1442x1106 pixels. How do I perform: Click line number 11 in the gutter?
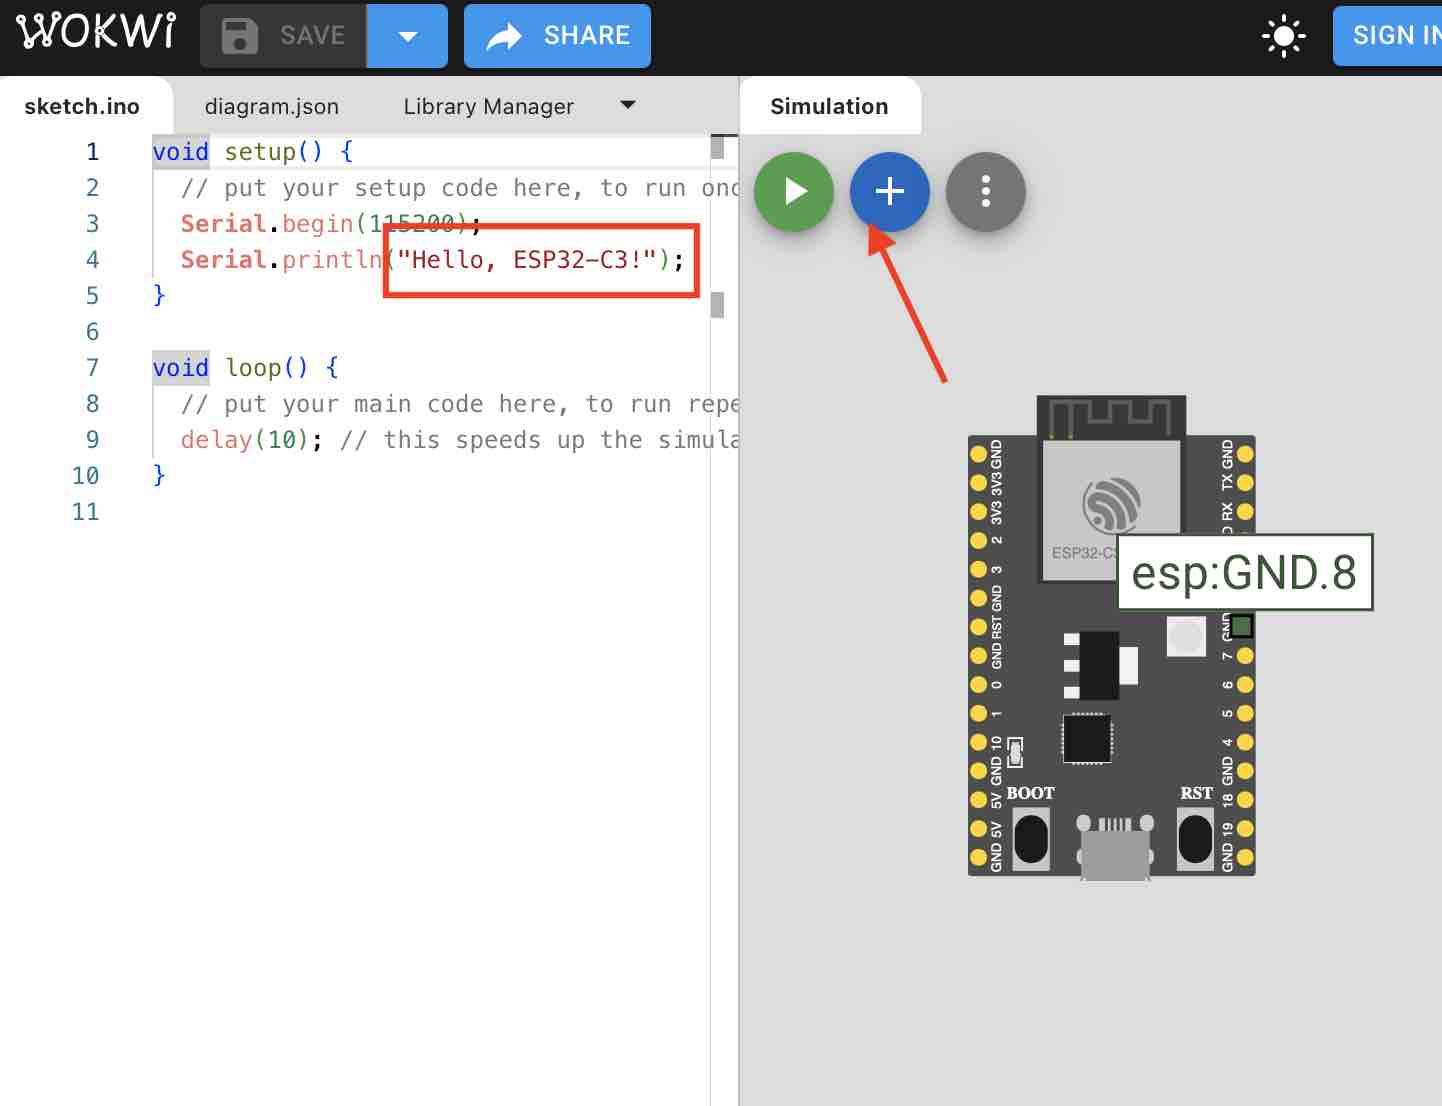coord(86,512)
